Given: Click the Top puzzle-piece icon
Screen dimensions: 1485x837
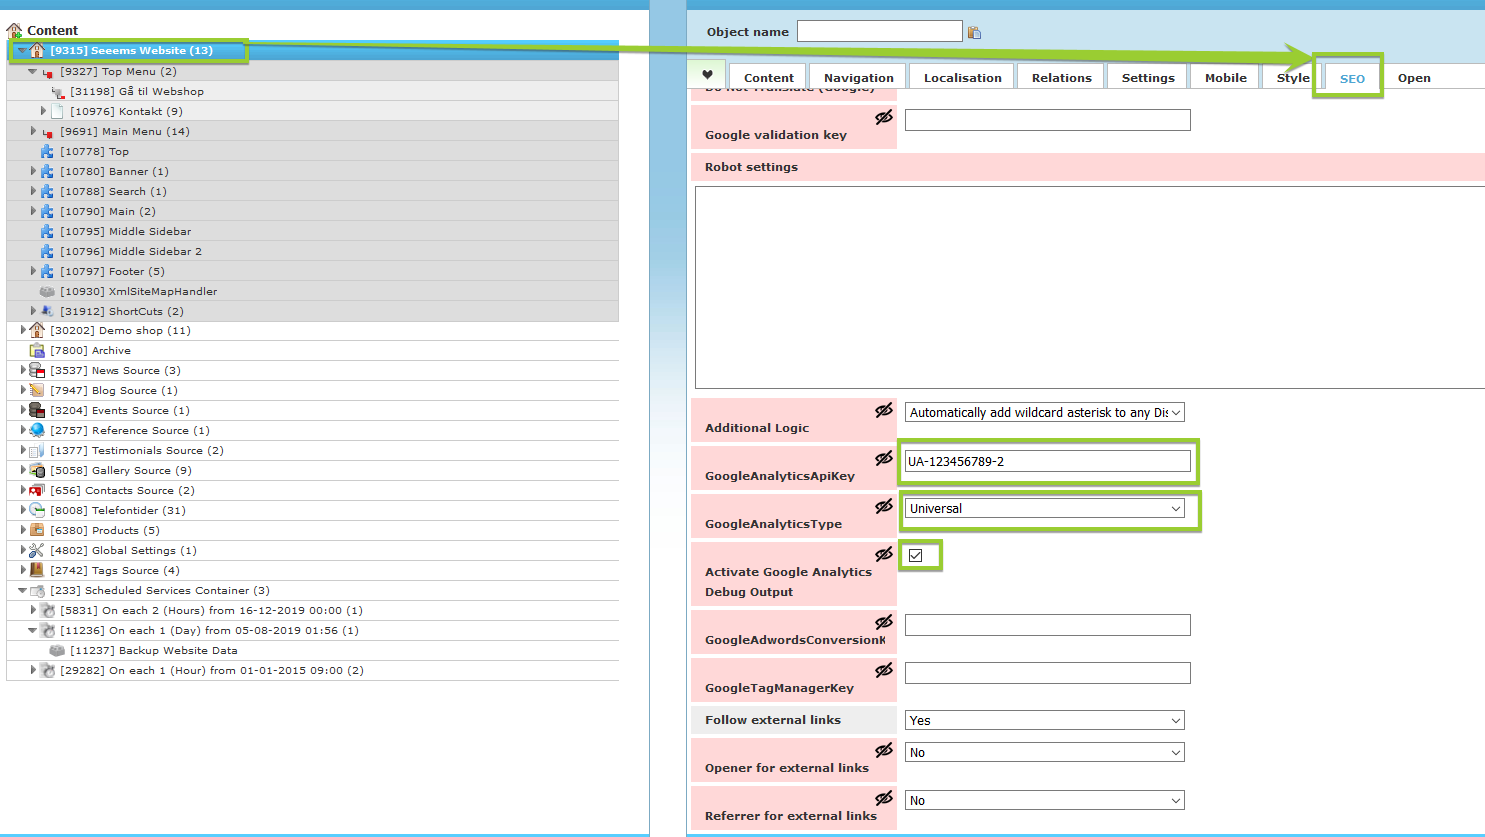Looking at the screenshot, I should tap(47, 151).
